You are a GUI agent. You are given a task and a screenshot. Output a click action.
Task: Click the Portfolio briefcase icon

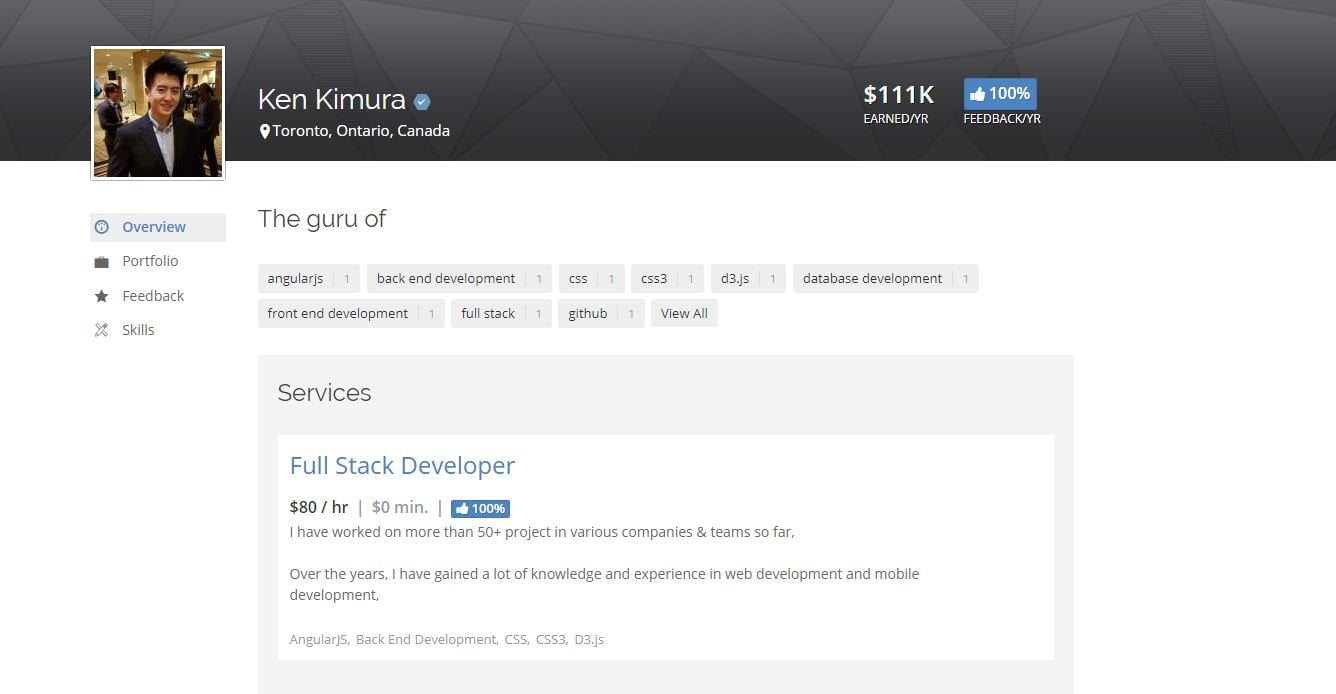tap(101, 262)
